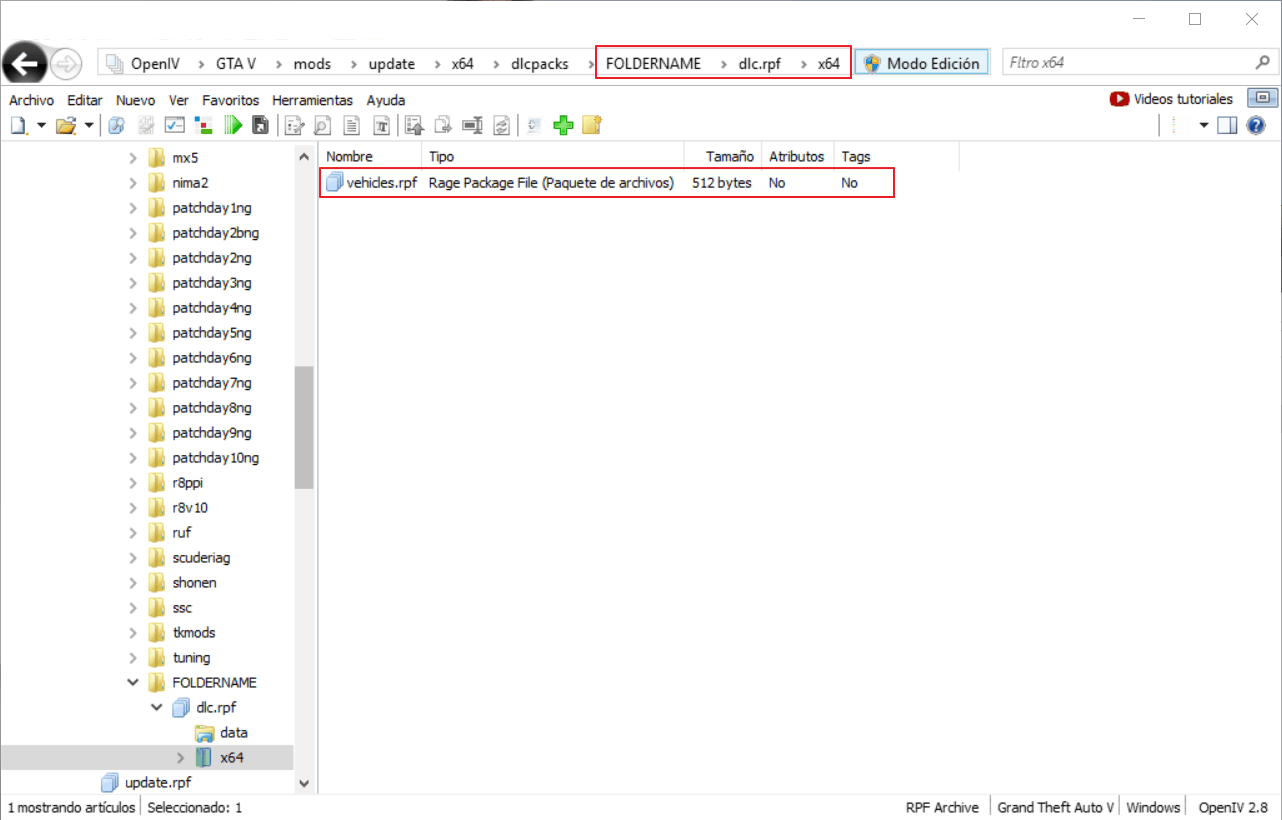Viewport: 1282px width, 820px height.
Task: Open the Herramientas menu
Action: point(313,100)
